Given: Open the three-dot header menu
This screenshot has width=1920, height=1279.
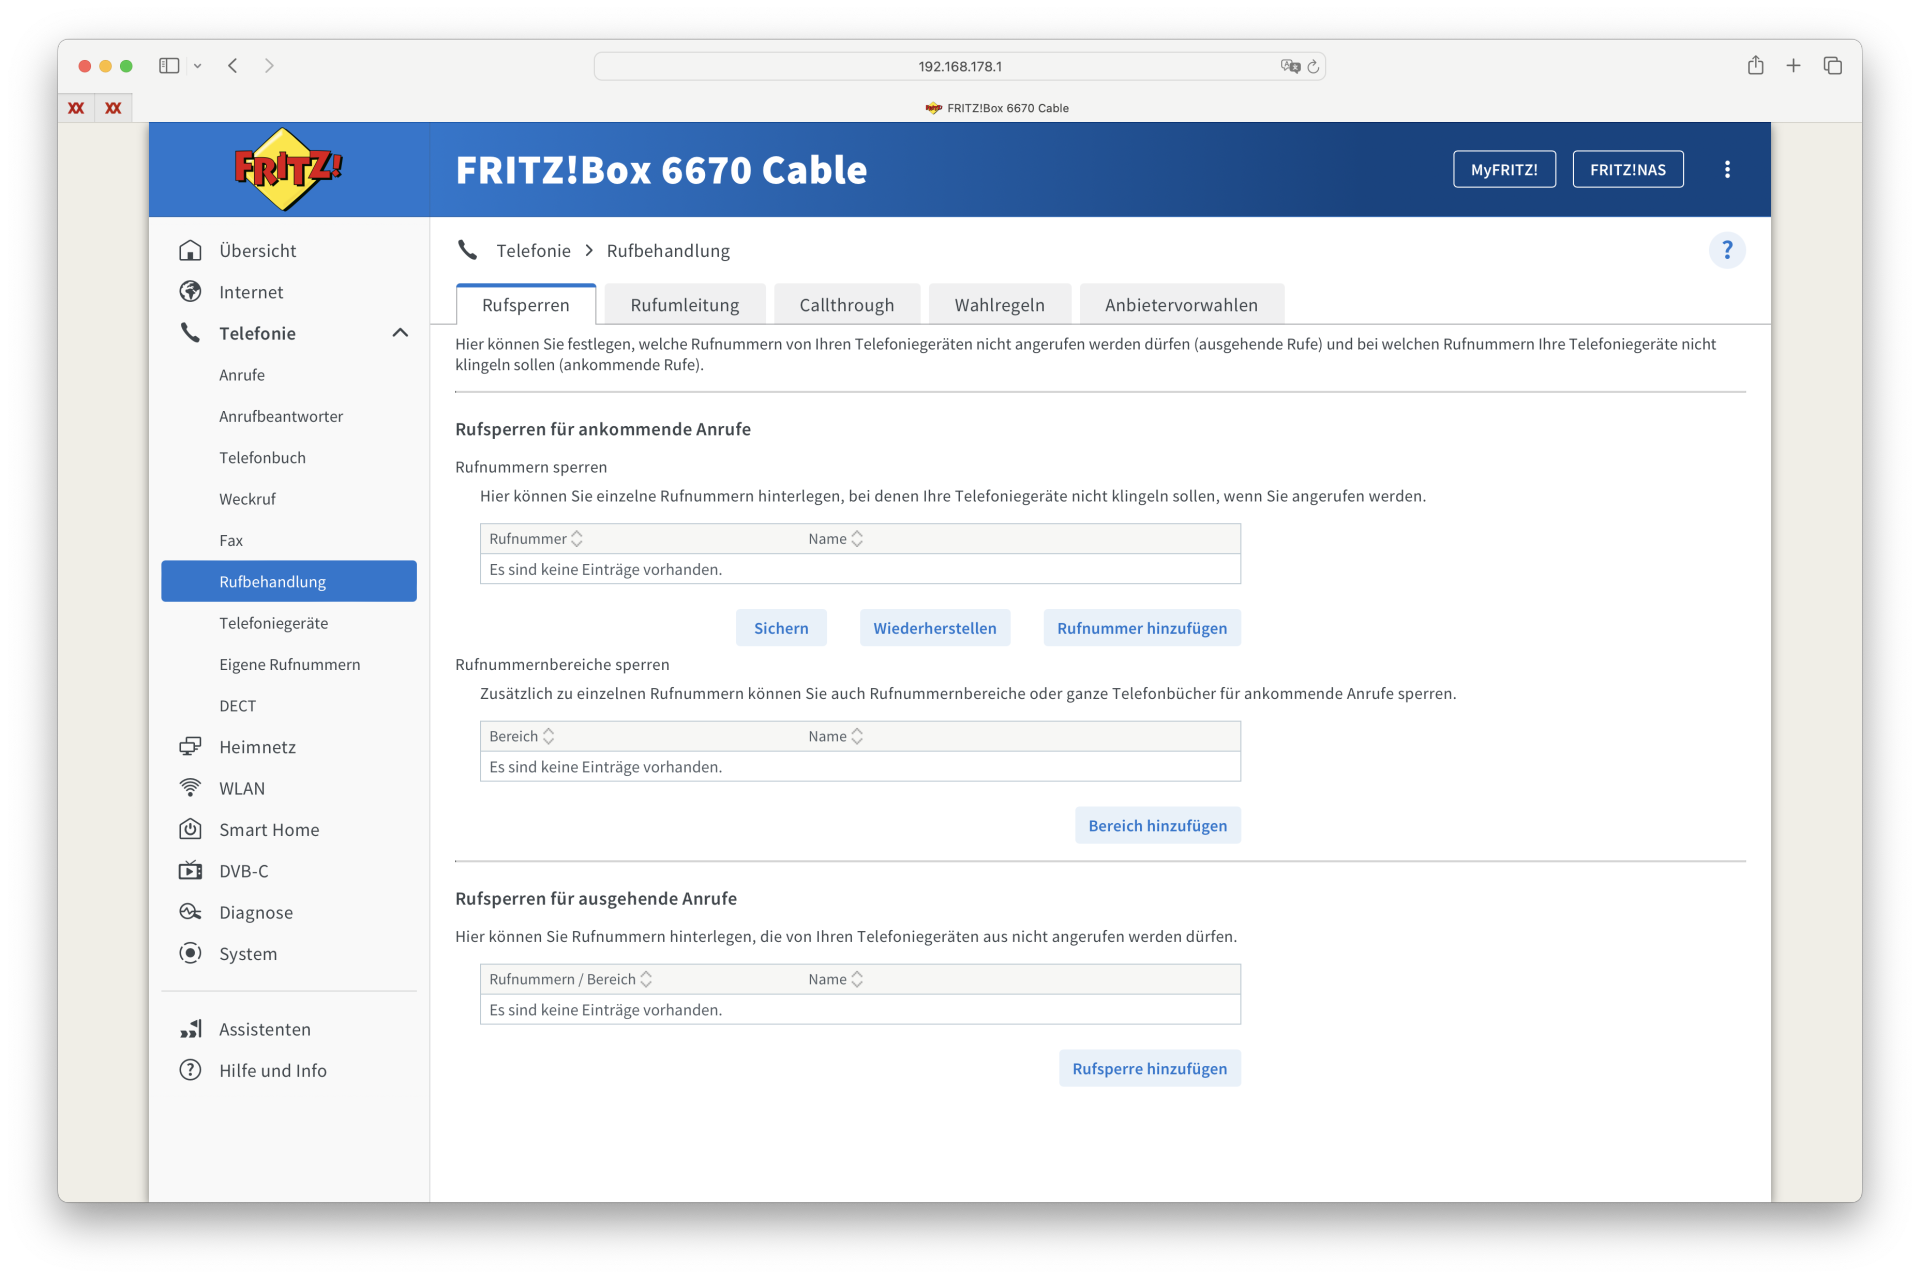Looking at the screenshot, I should [1727, 170].
